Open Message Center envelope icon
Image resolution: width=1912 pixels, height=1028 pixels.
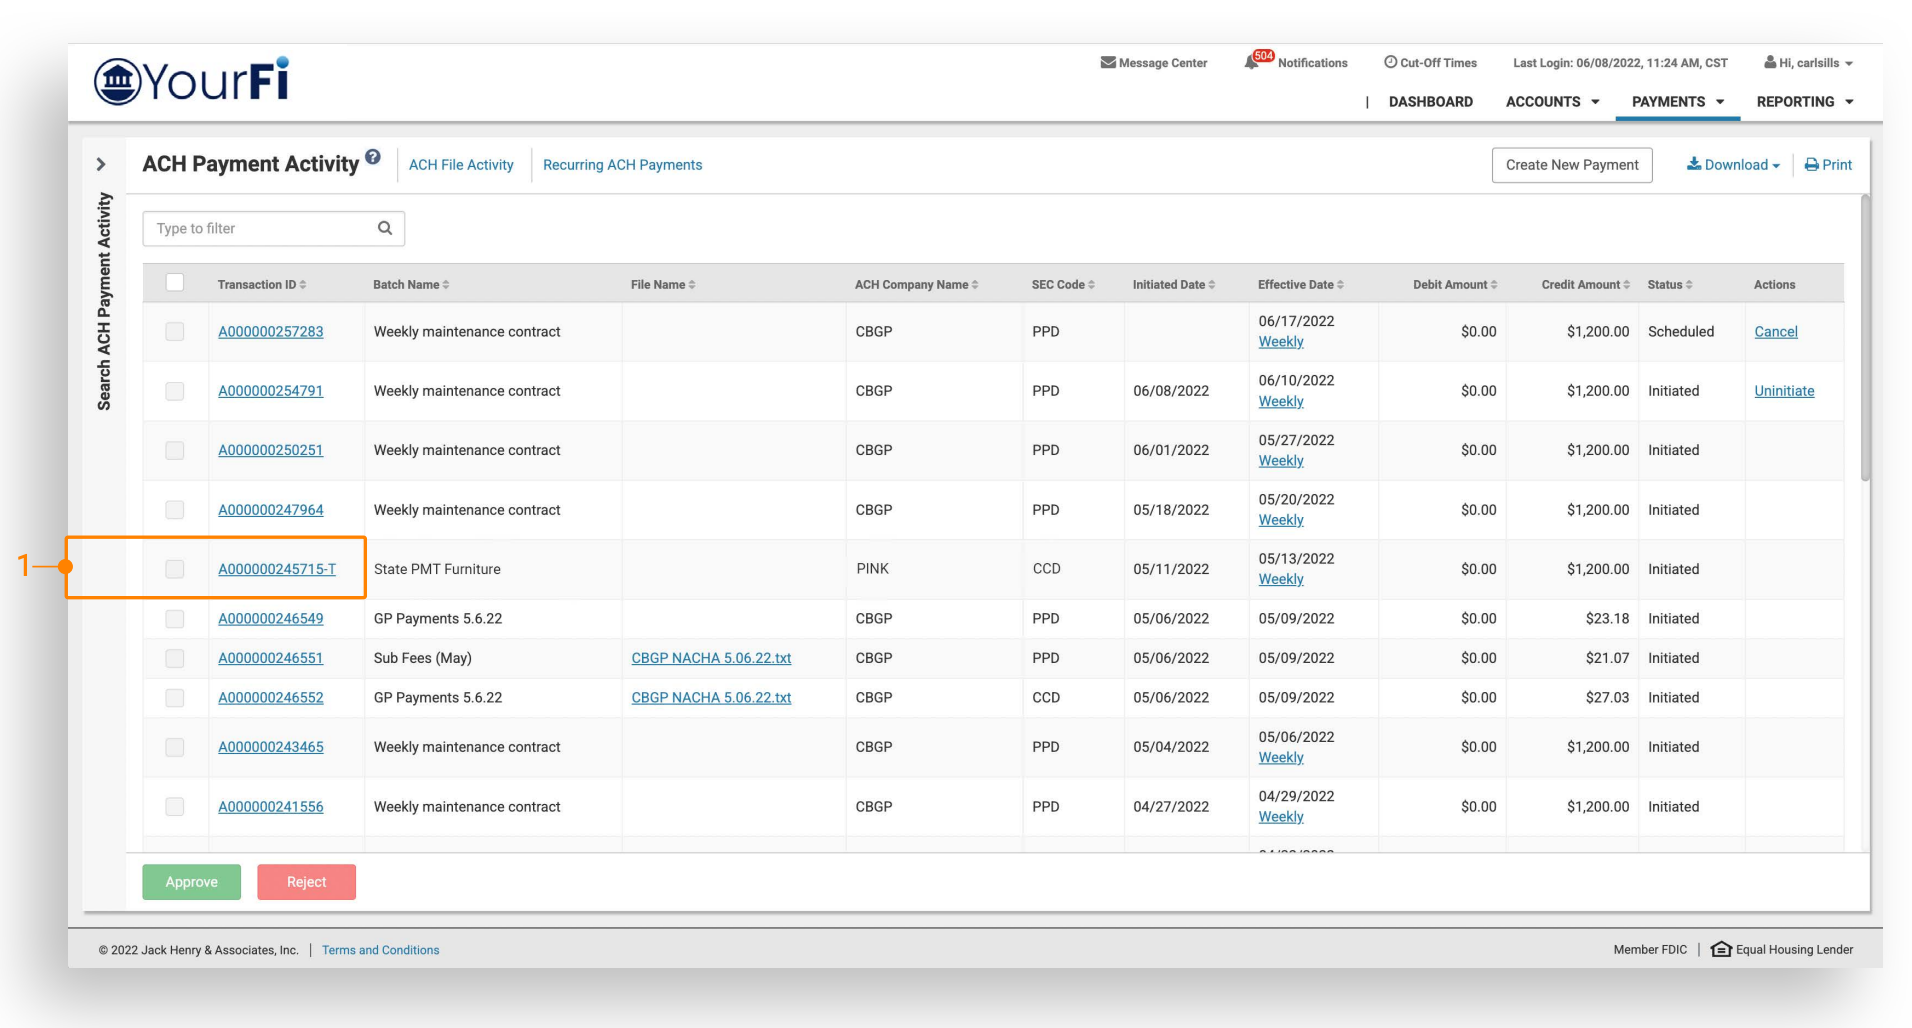(1108, 63)
